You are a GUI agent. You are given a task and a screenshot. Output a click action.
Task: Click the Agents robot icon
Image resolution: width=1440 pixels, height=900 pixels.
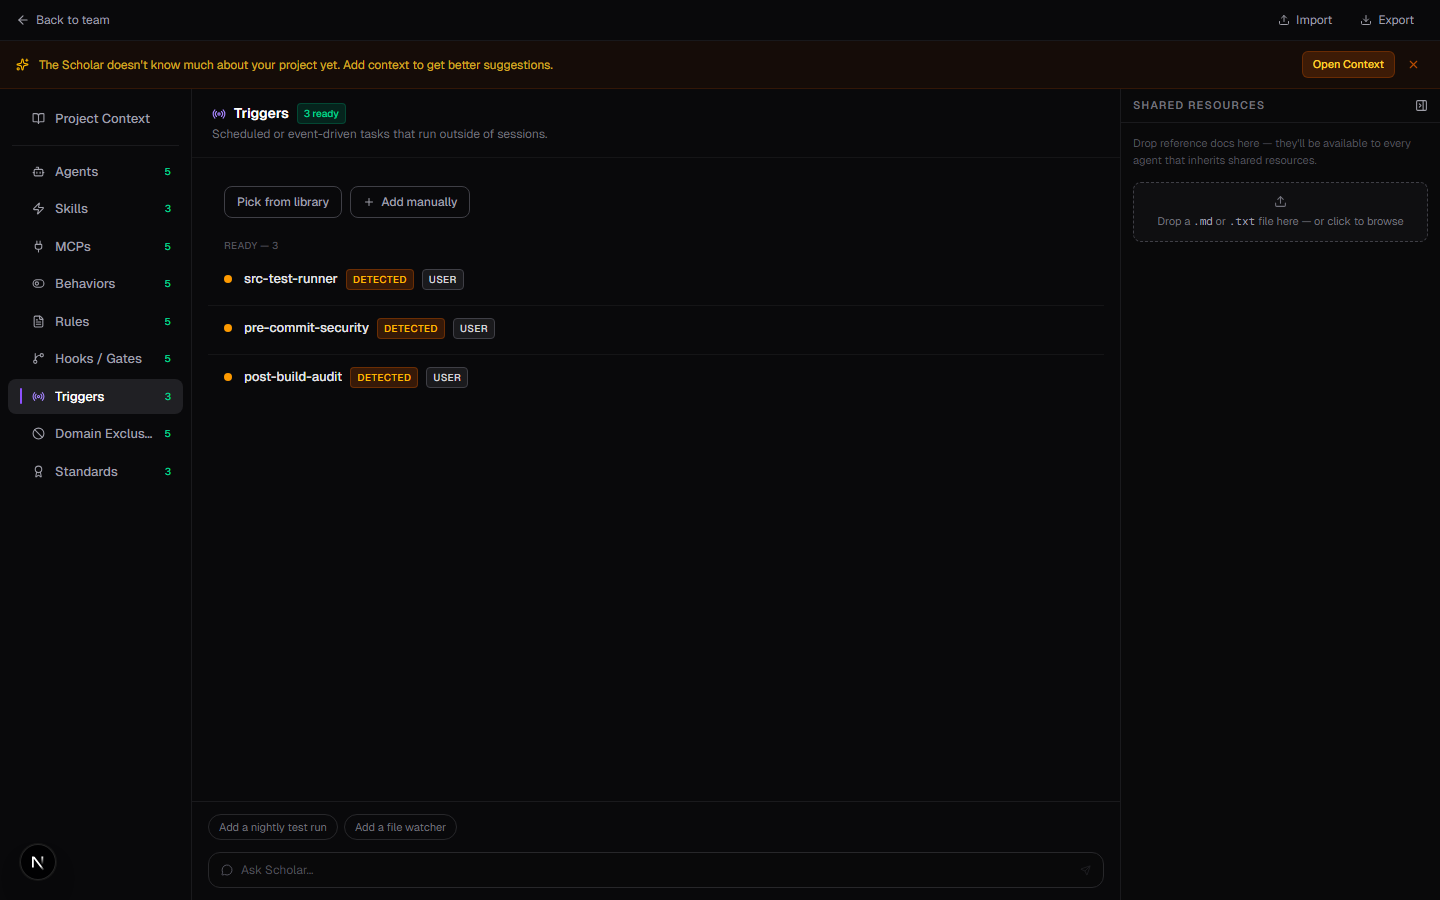pos(38,172)
